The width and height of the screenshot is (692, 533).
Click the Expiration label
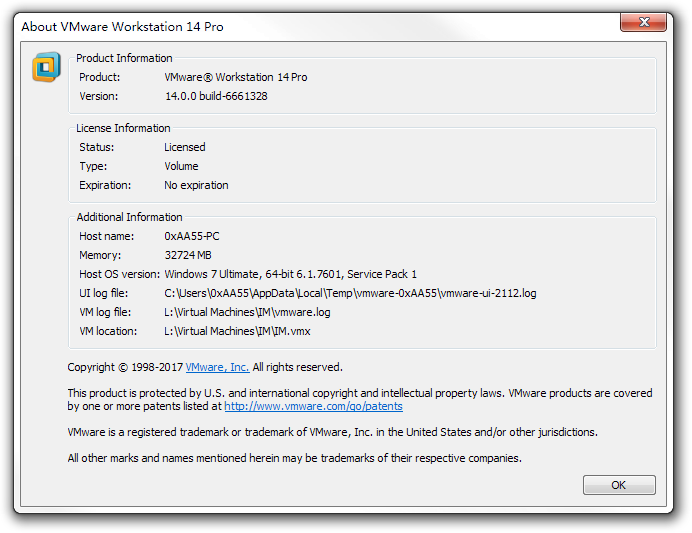tap(105, 185)
